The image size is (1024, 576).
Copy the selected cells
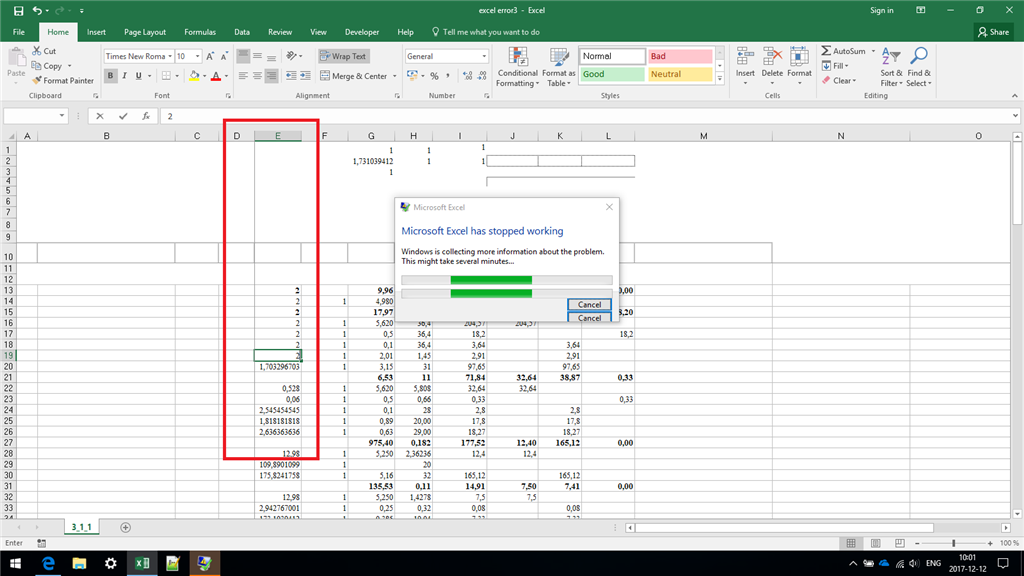(47, 66)
